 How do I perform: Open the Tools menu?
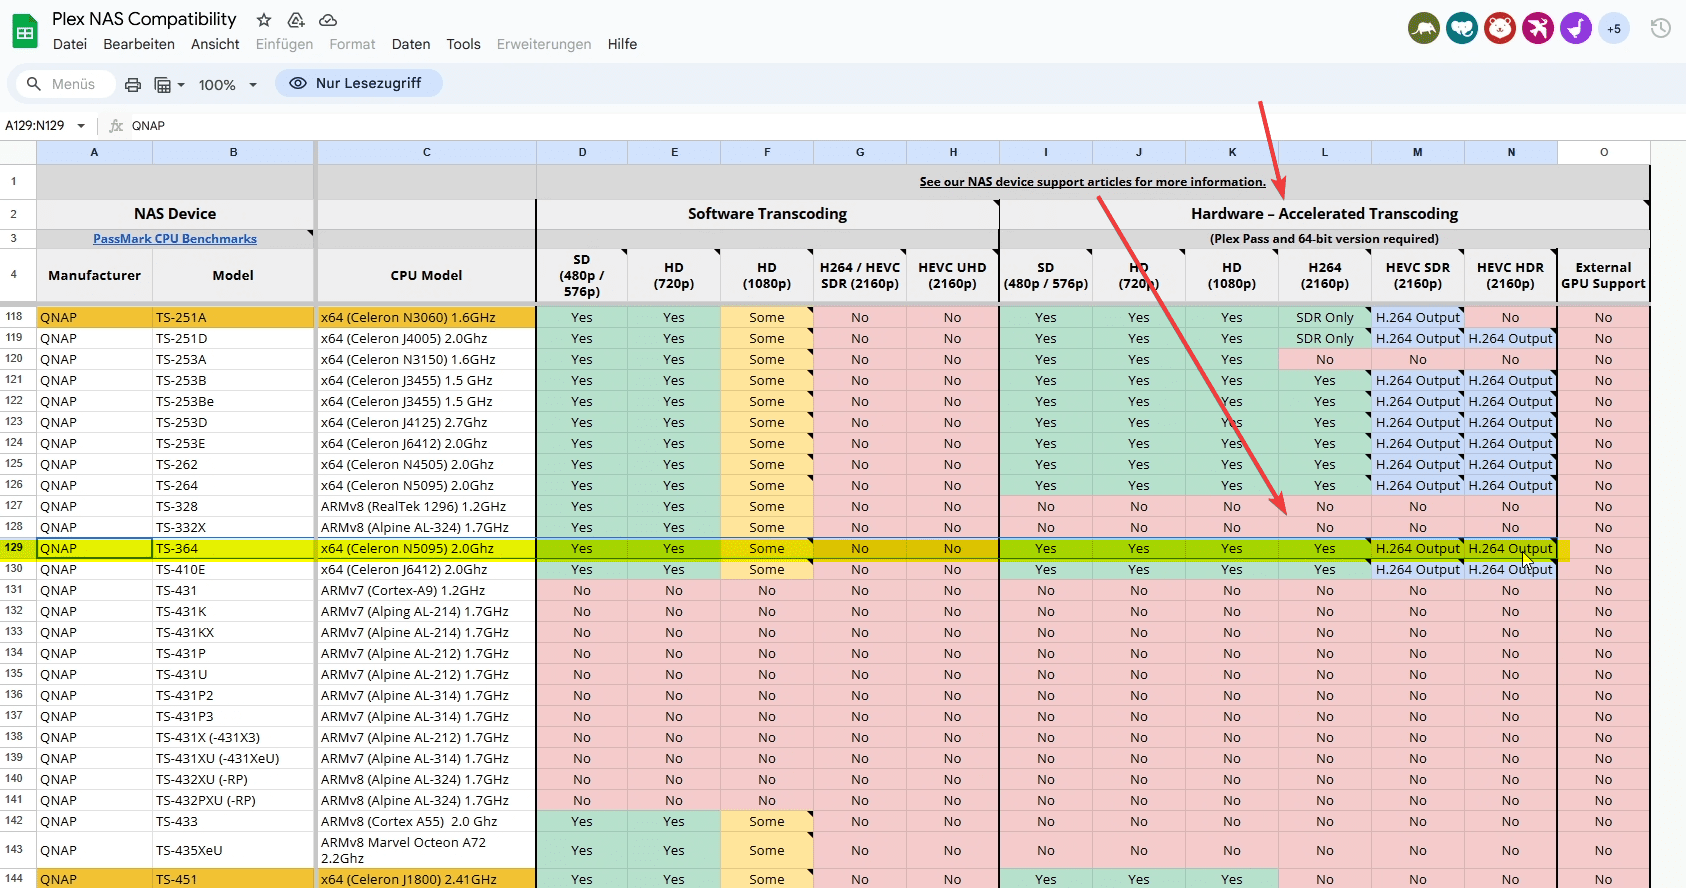(463, 44)
